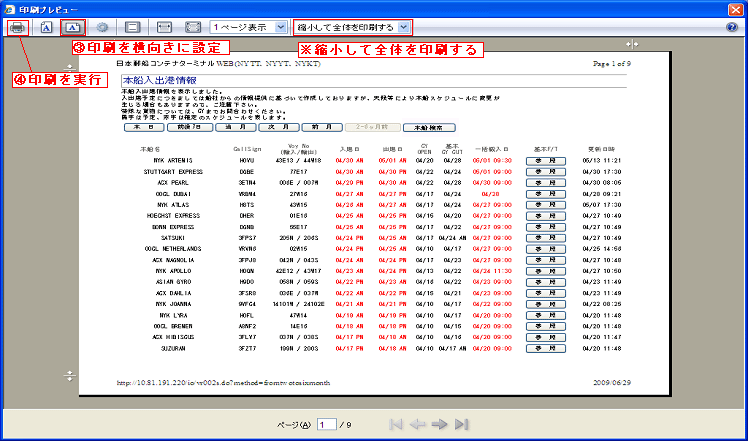Click the top margin adjust handle on left

[x=69, y=65]
